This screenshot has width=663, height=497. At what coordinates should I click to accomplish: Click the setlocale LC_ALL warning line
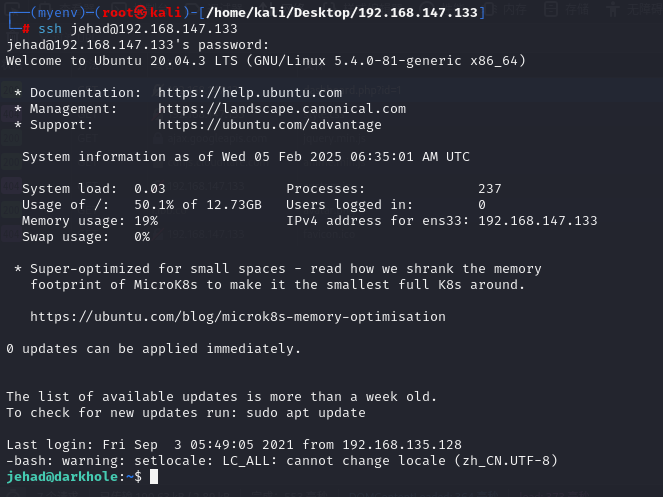click(281, 461)
